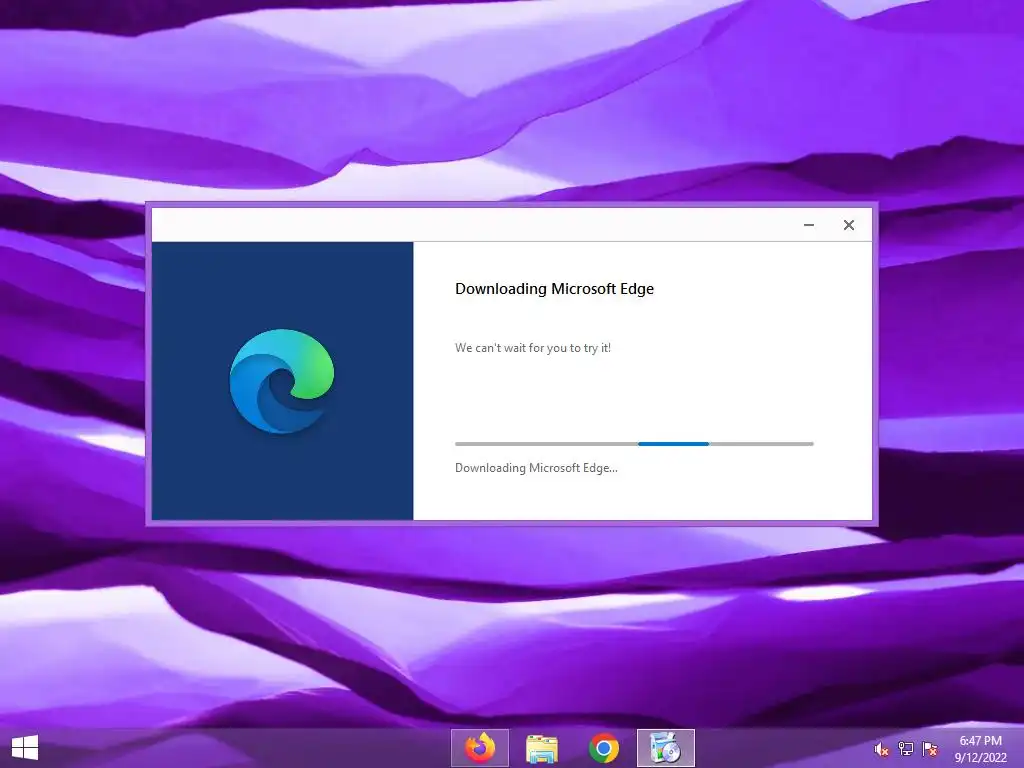Launch Google Chrome from the taskbar
This screenshot has height=768, width=1024.
click(604, 748)
